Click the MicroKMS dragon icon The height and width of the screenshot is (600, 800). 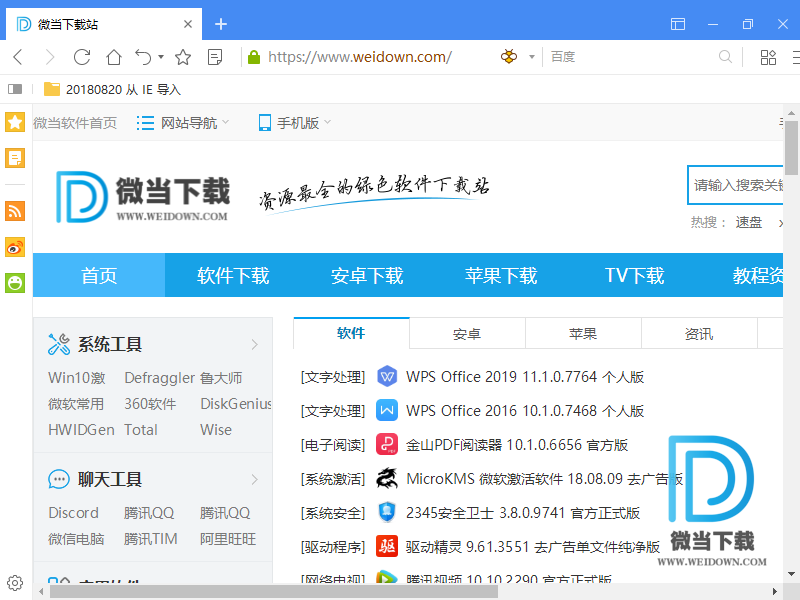tap(387, 479)
